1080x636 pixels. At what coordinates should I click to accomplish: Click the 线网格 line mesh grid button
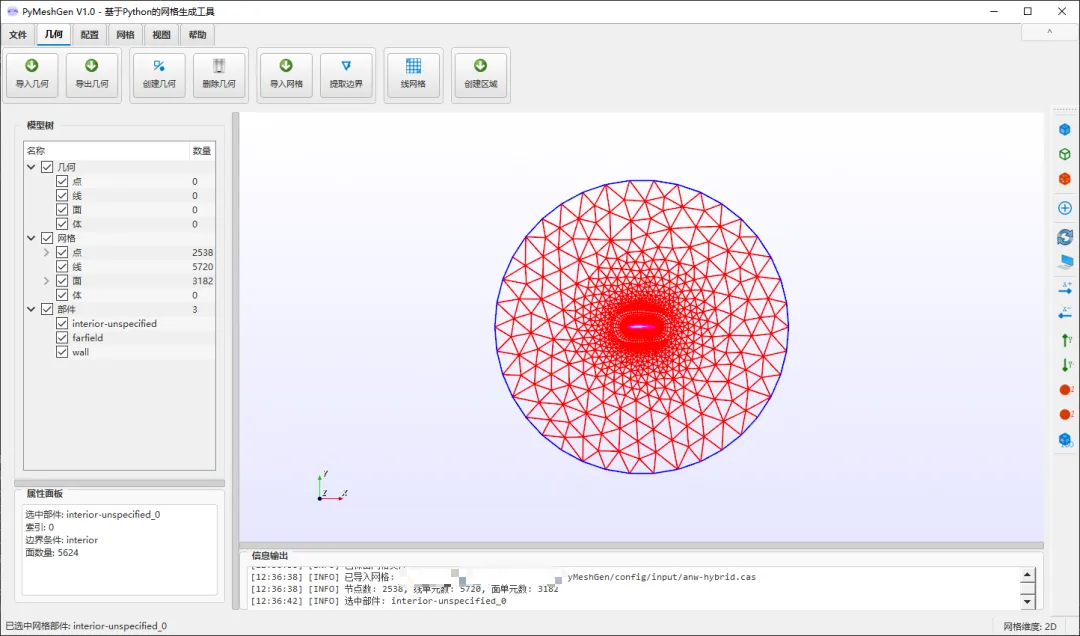click(x=413, y=75)
